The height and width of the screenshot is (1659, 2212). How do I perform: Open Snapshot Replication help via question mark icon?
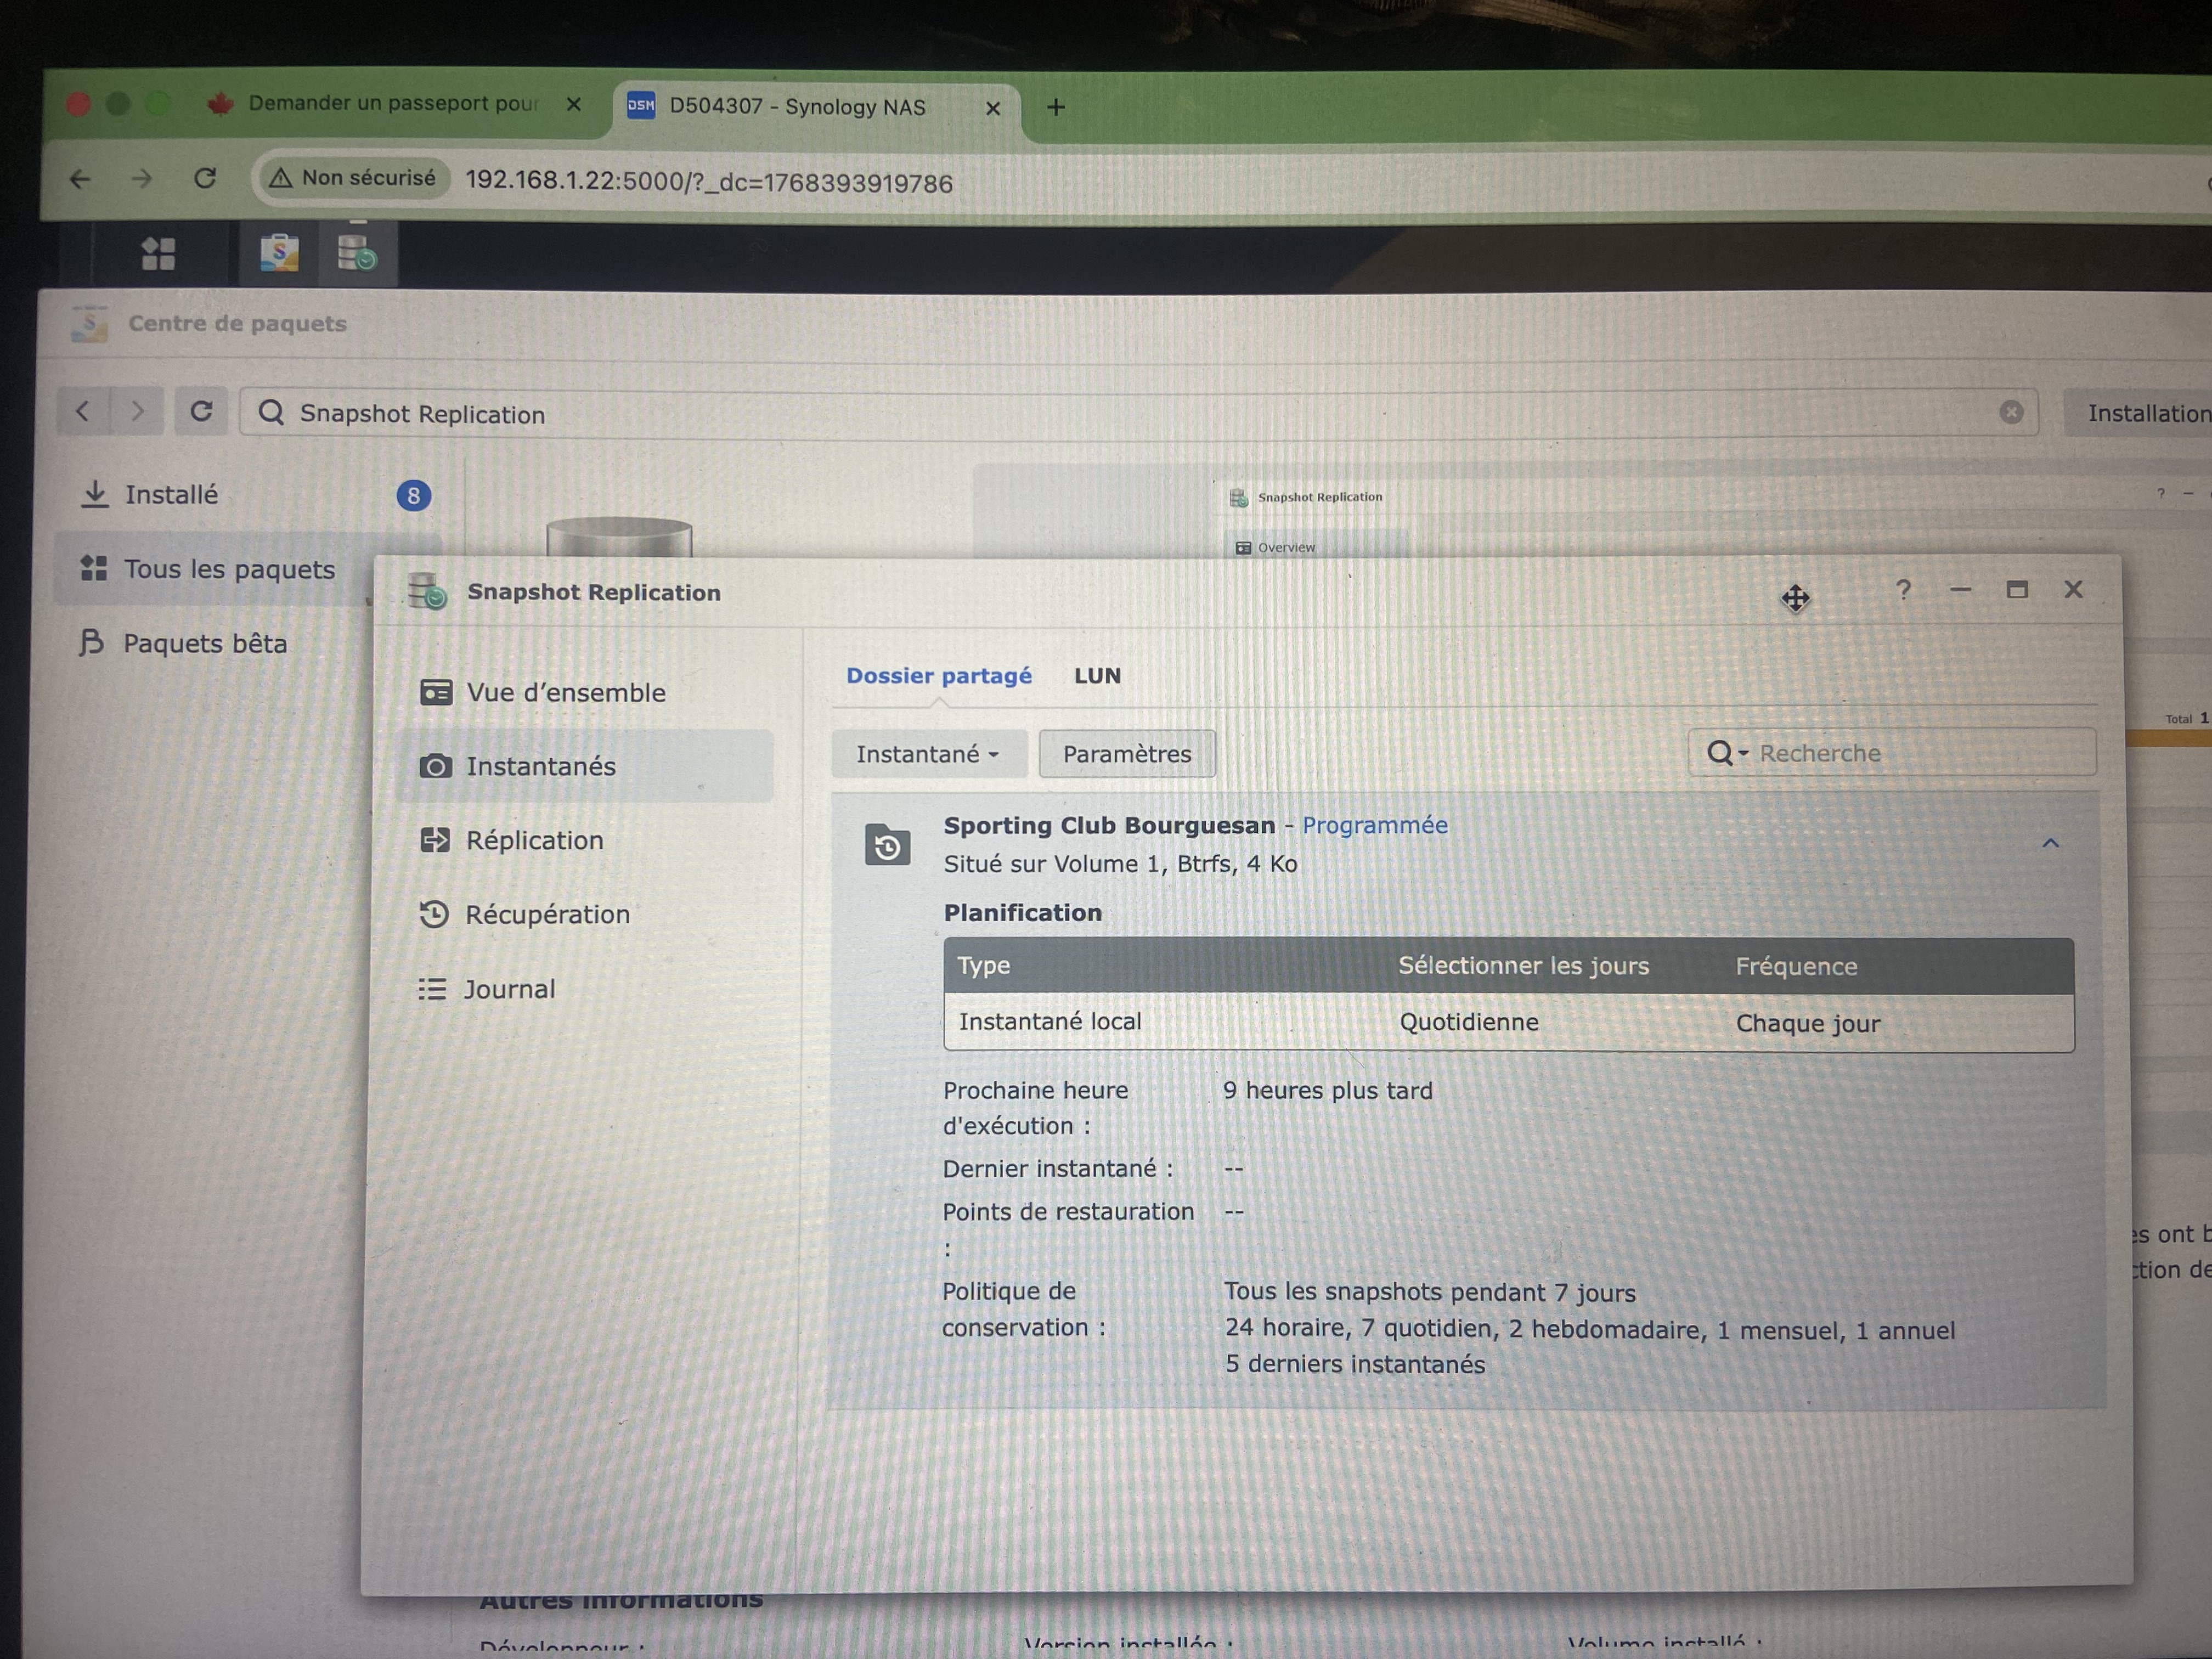(1904, 590)
